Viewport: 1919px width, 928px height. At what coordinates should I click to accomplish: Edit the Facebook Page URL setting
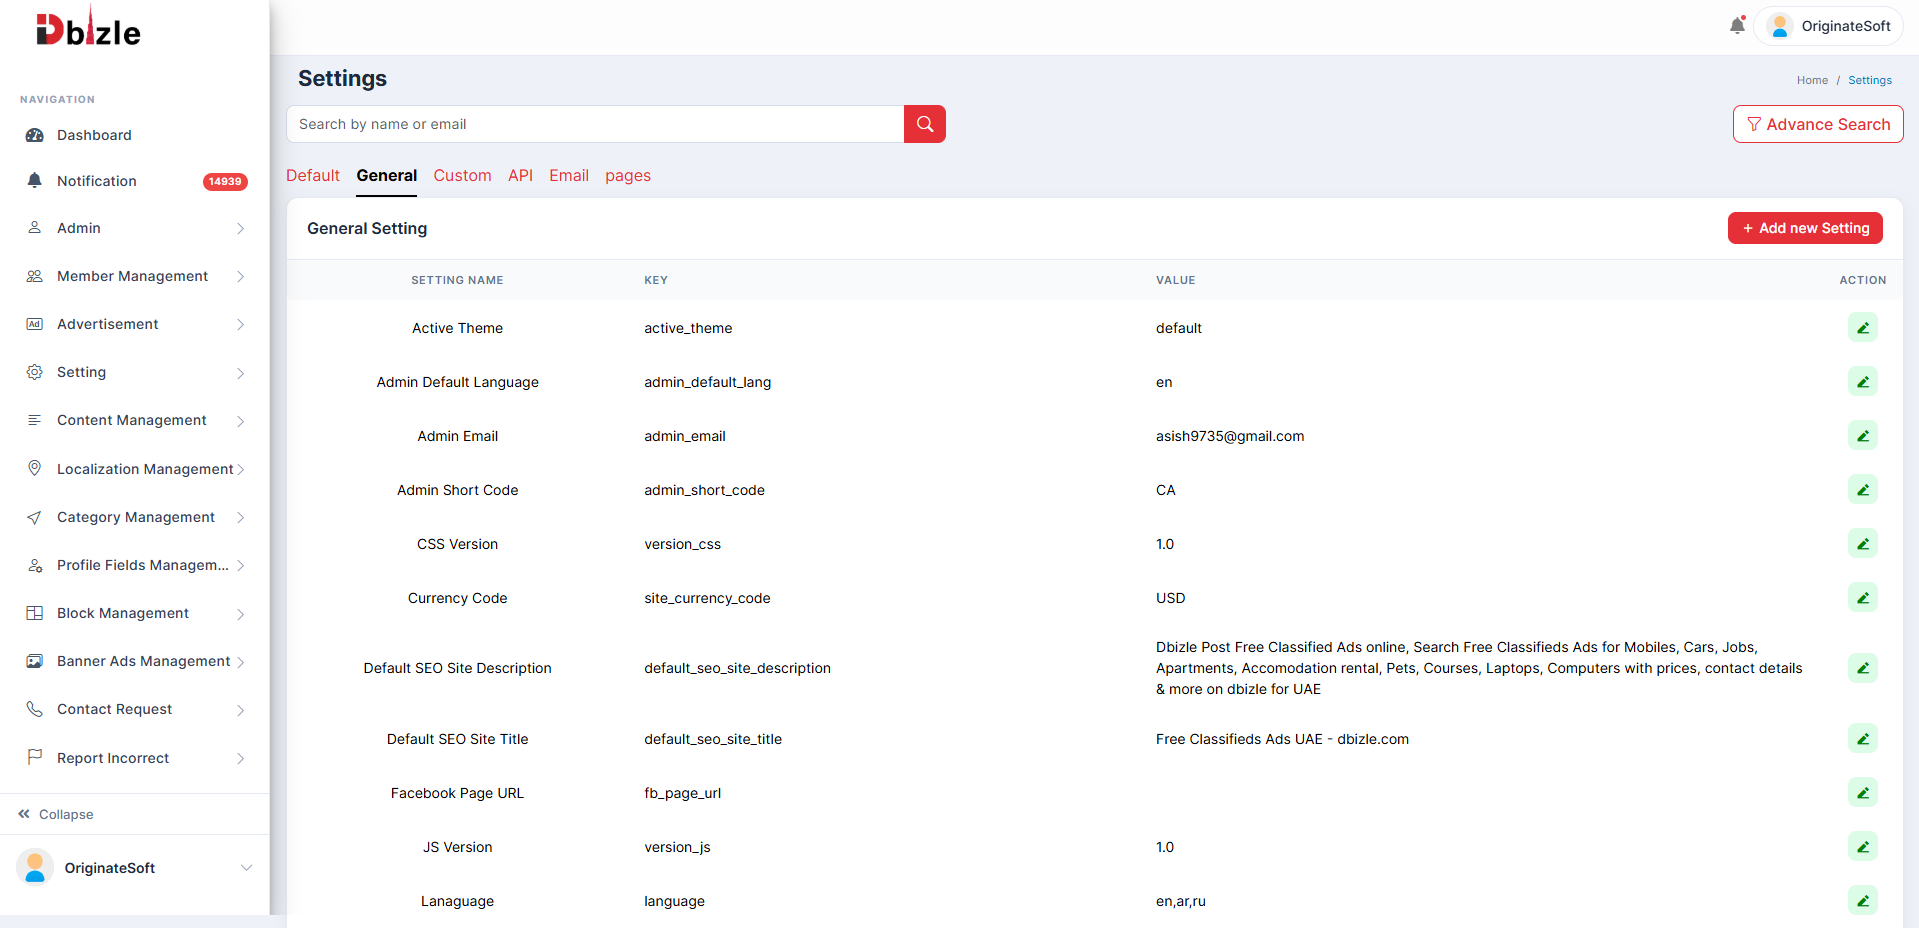[1862, 793]
